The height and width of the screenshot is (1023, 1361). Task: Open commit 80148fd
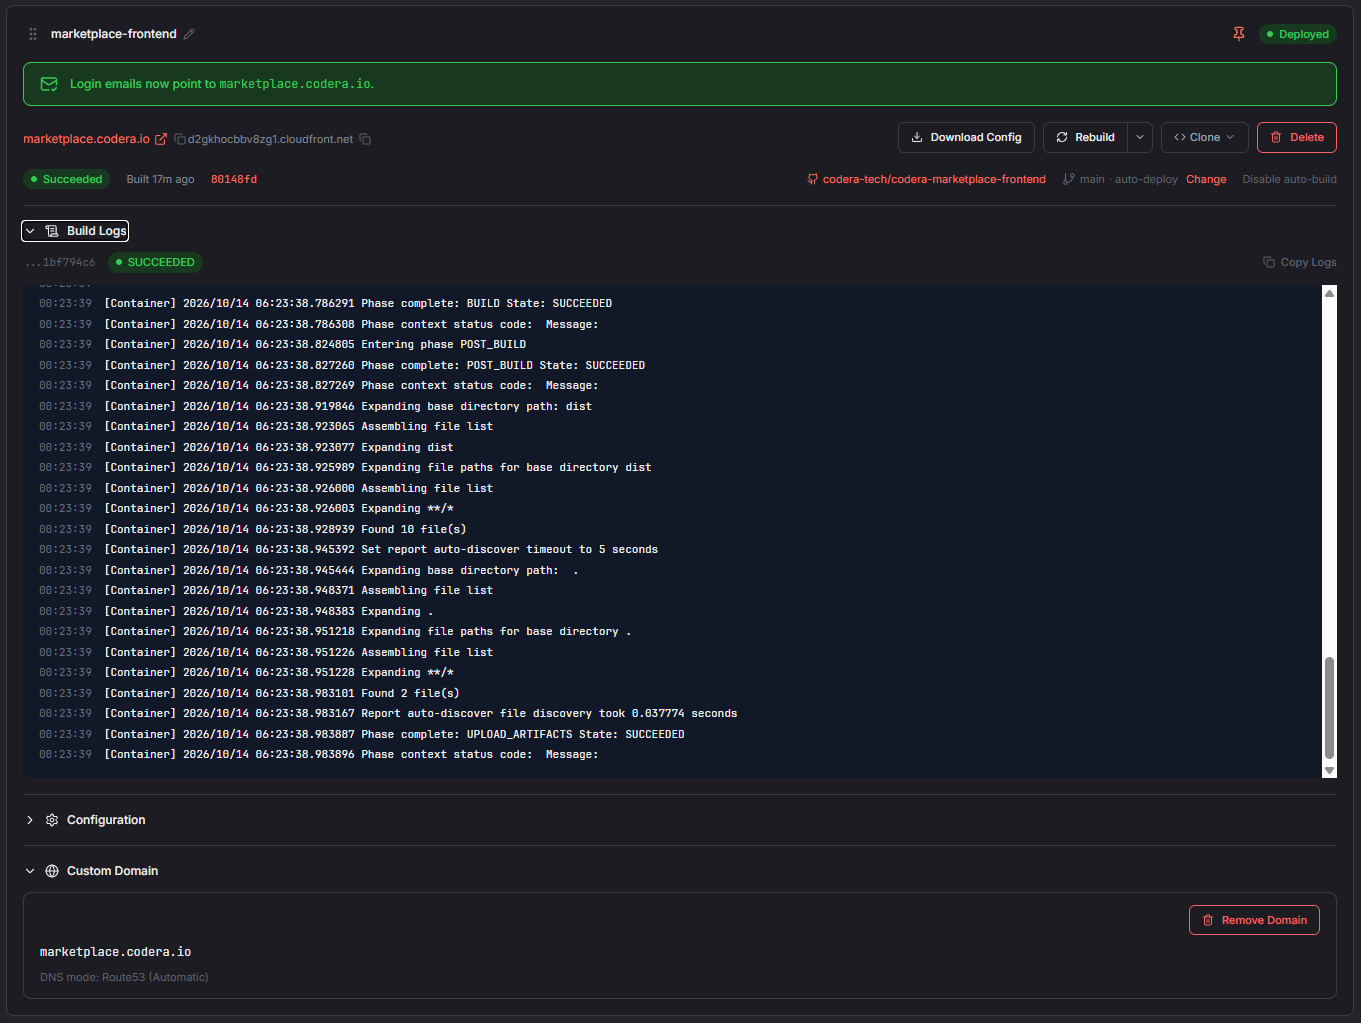pos(234,179)
